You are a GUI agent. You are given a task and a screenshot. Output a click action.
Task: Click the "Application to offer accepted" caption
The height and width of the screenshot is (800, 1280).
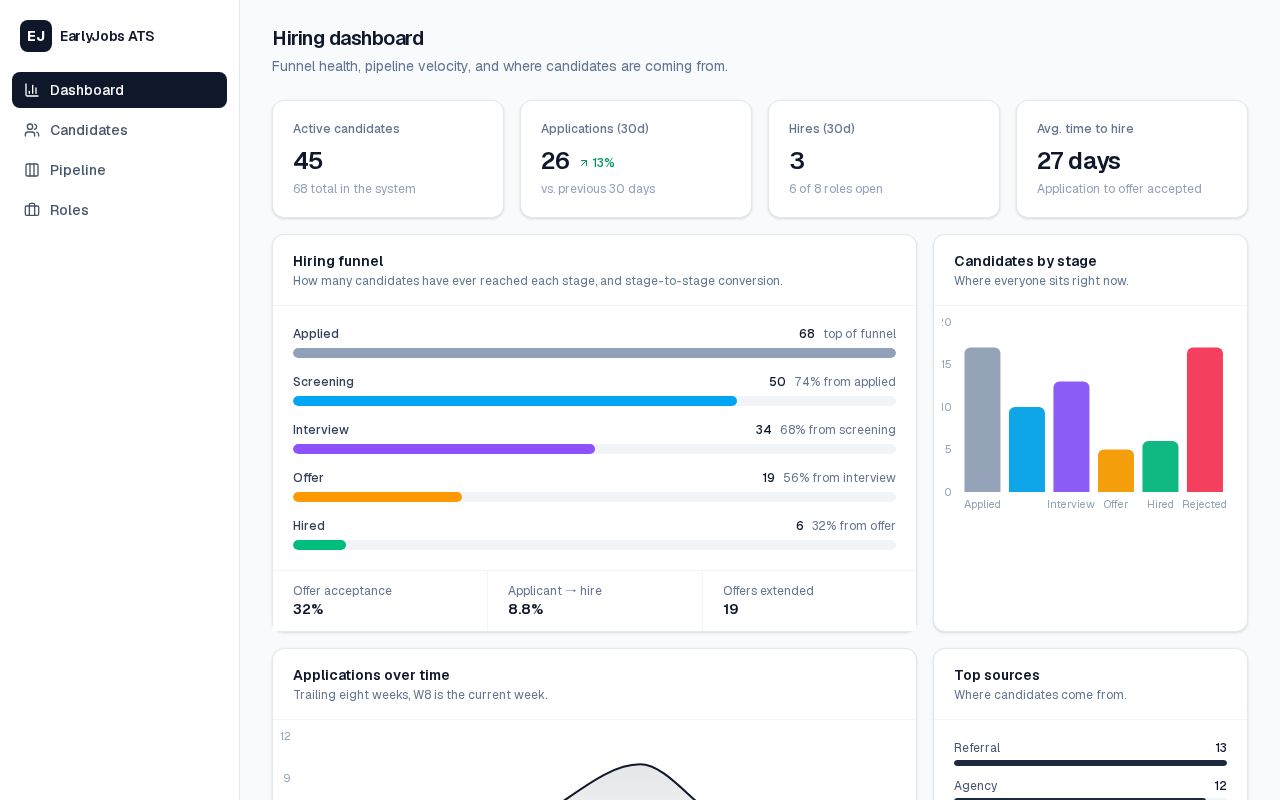tap(1119, 189)
